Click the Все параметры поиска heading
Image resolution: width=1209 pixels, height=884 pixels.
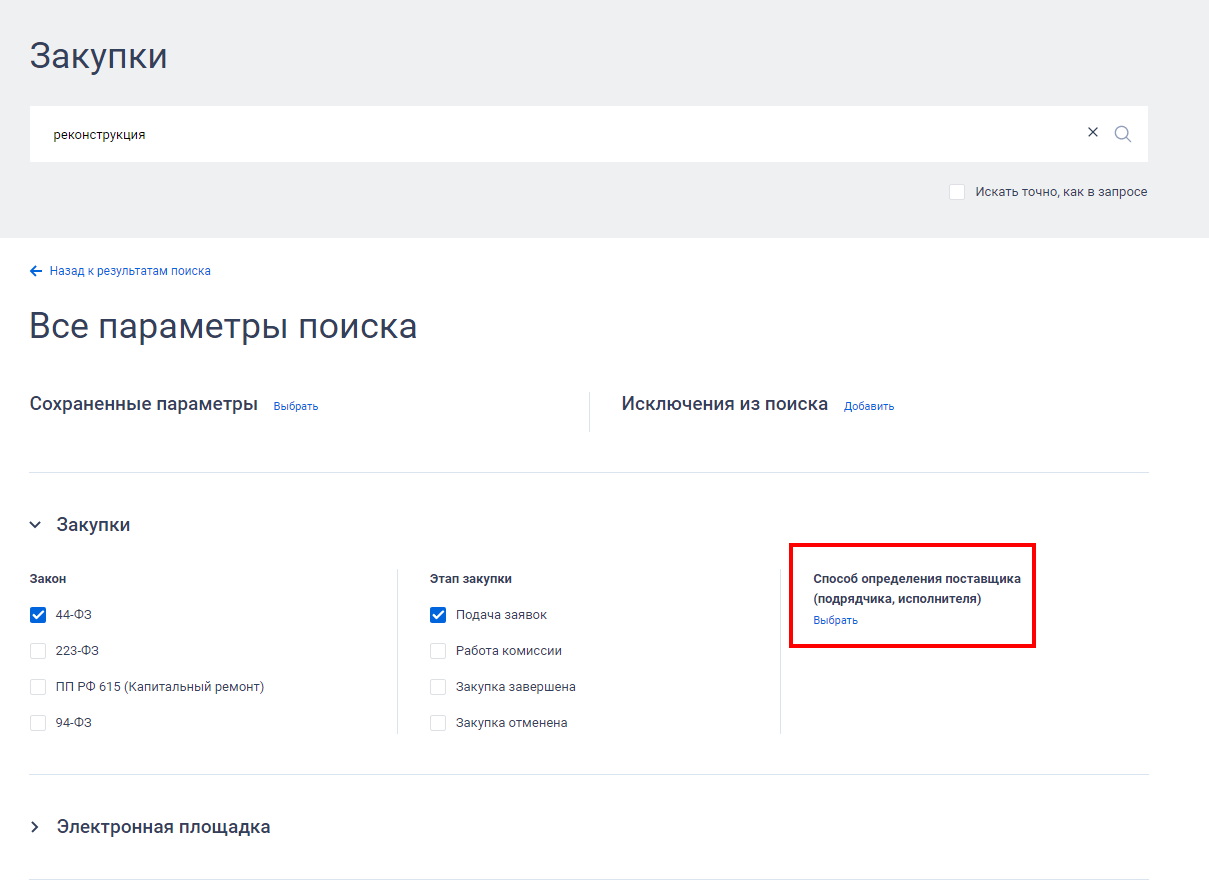223,327
